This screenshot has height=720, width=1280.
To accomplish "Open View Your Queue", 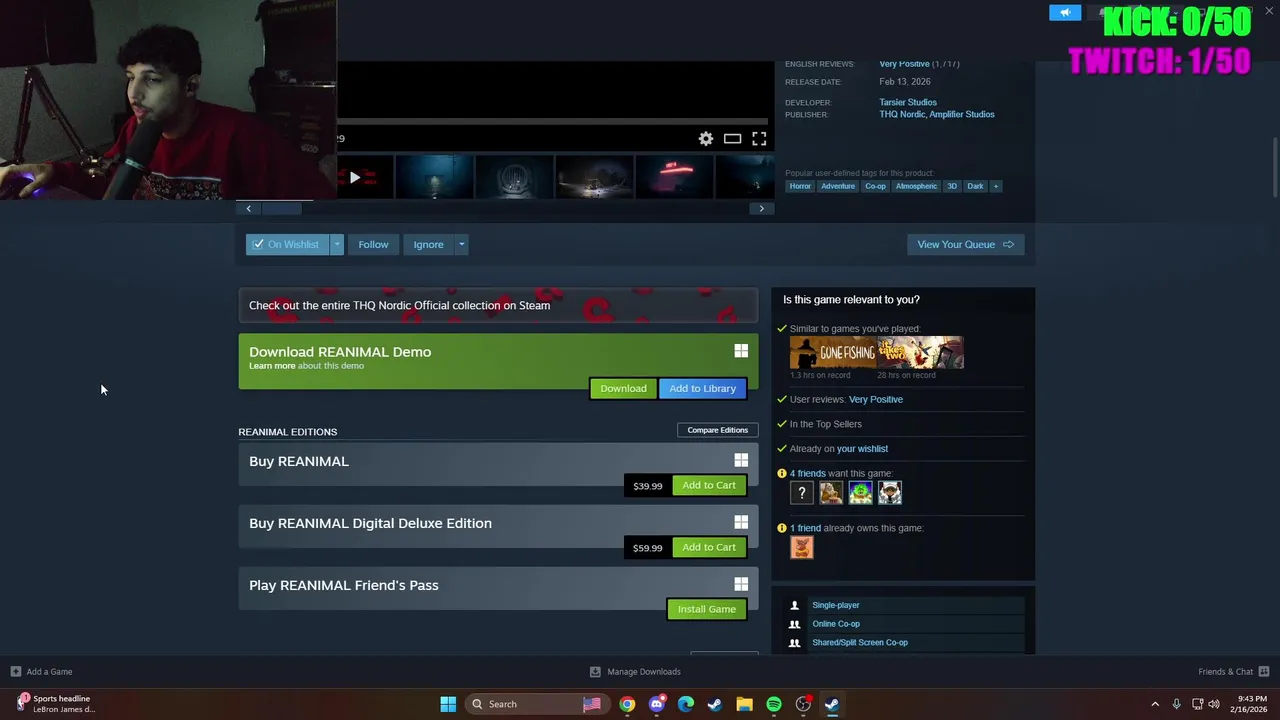I will (966, 244).
